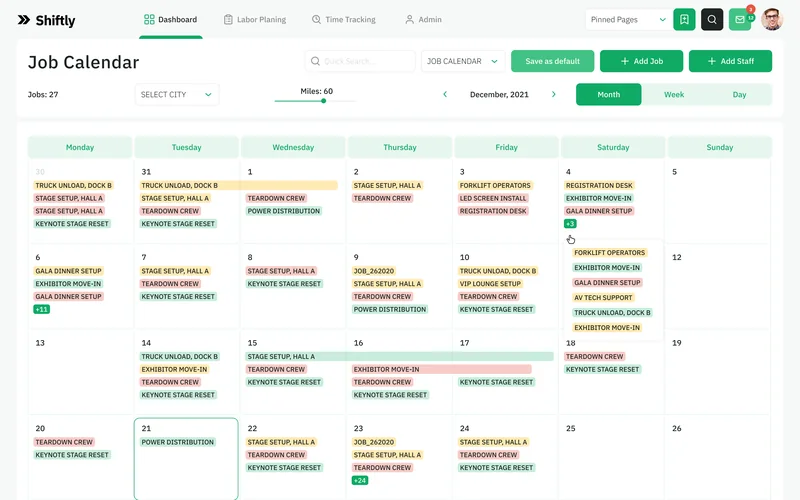Open TRUCK UNLOAD, DOCK B bar on December 31
Viewport: 800px width, 500px height.
coord(238,185)
